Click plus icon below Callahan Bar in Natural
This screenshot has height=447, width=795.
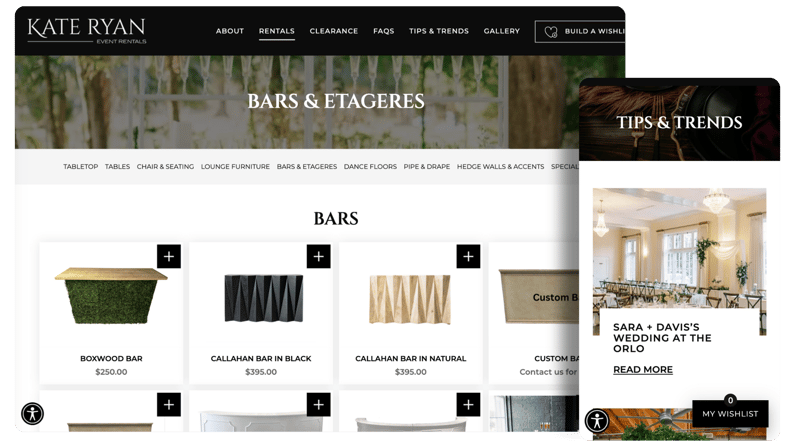click(x=468, y=404)
